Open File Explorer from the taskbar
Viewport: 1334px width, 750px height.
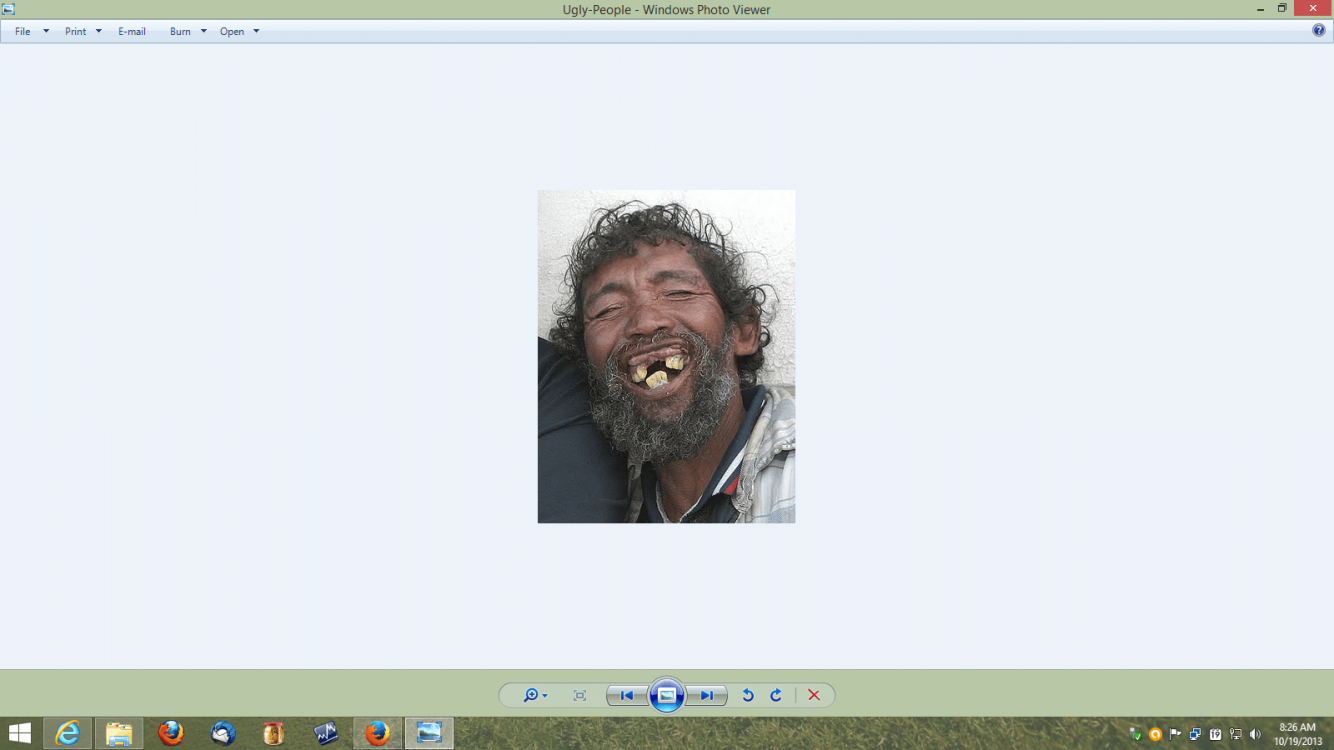[119, 733]
